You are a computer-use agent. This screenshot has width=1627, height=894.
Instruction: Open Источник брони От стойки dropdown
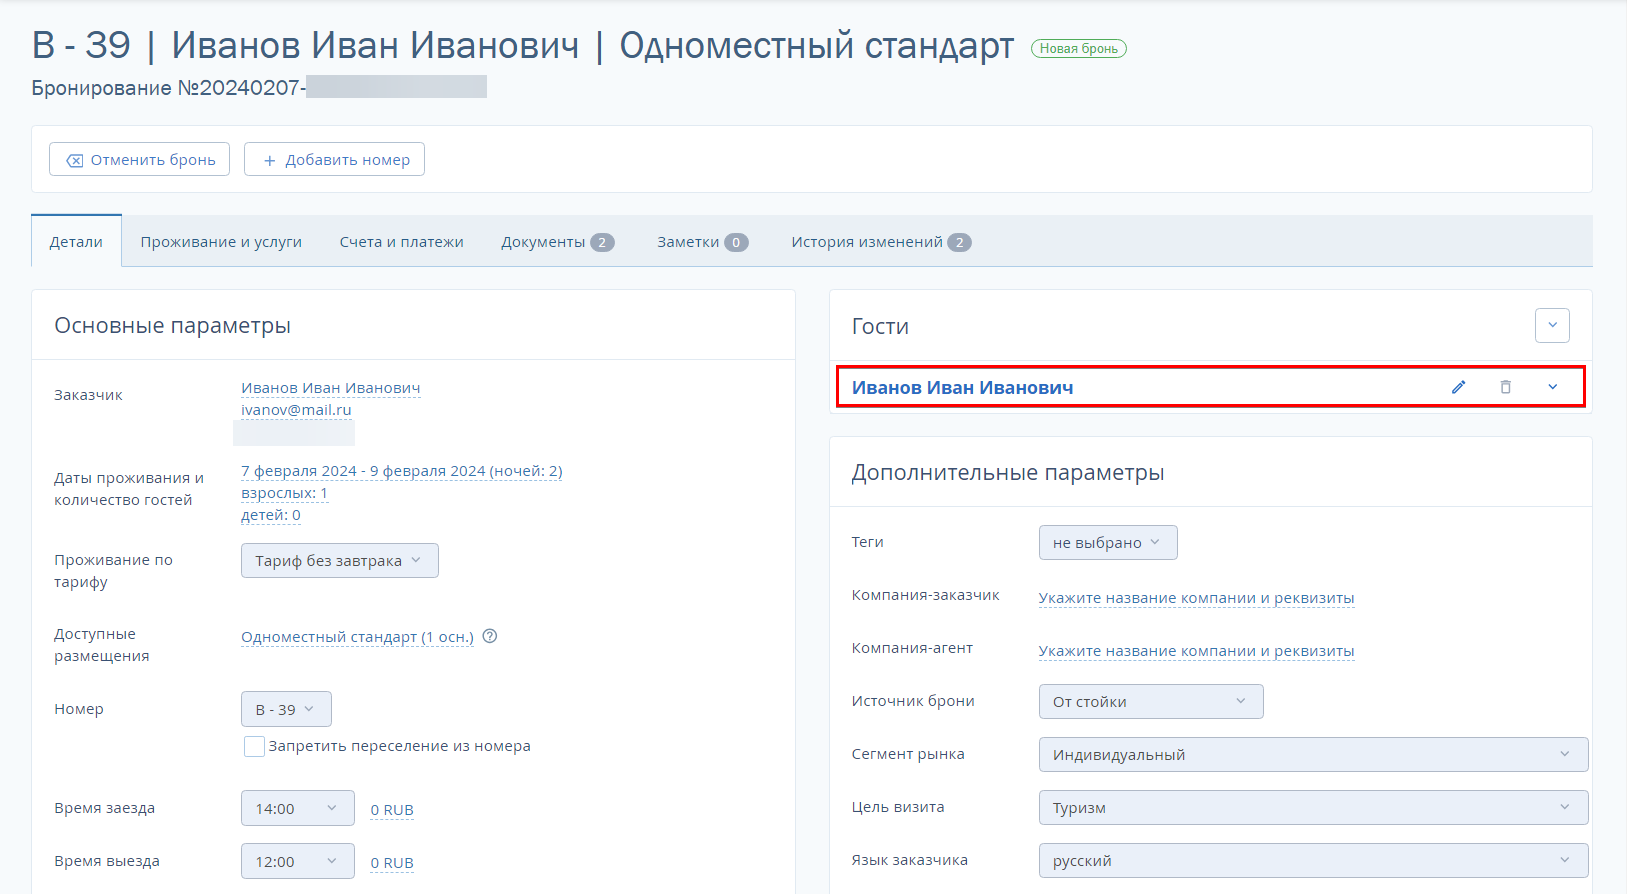coord(1151,701)
